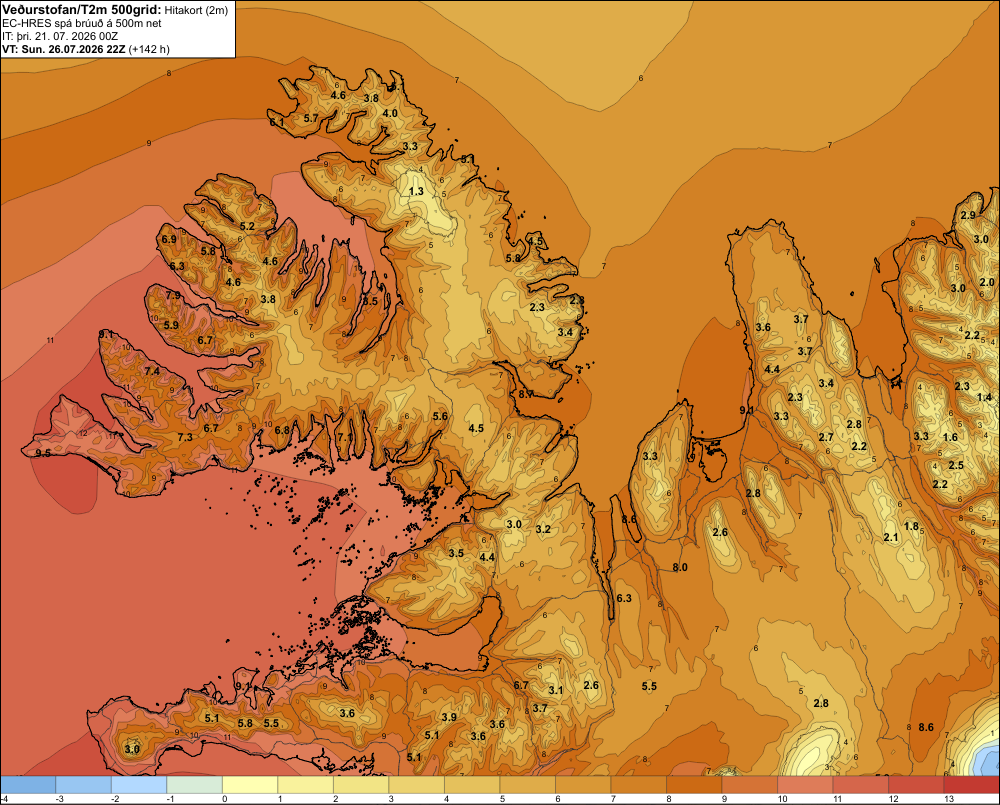Click the '5.7' temperature value
The height and width of the screenshot is (805, 1000).
(x=311, y=119)
